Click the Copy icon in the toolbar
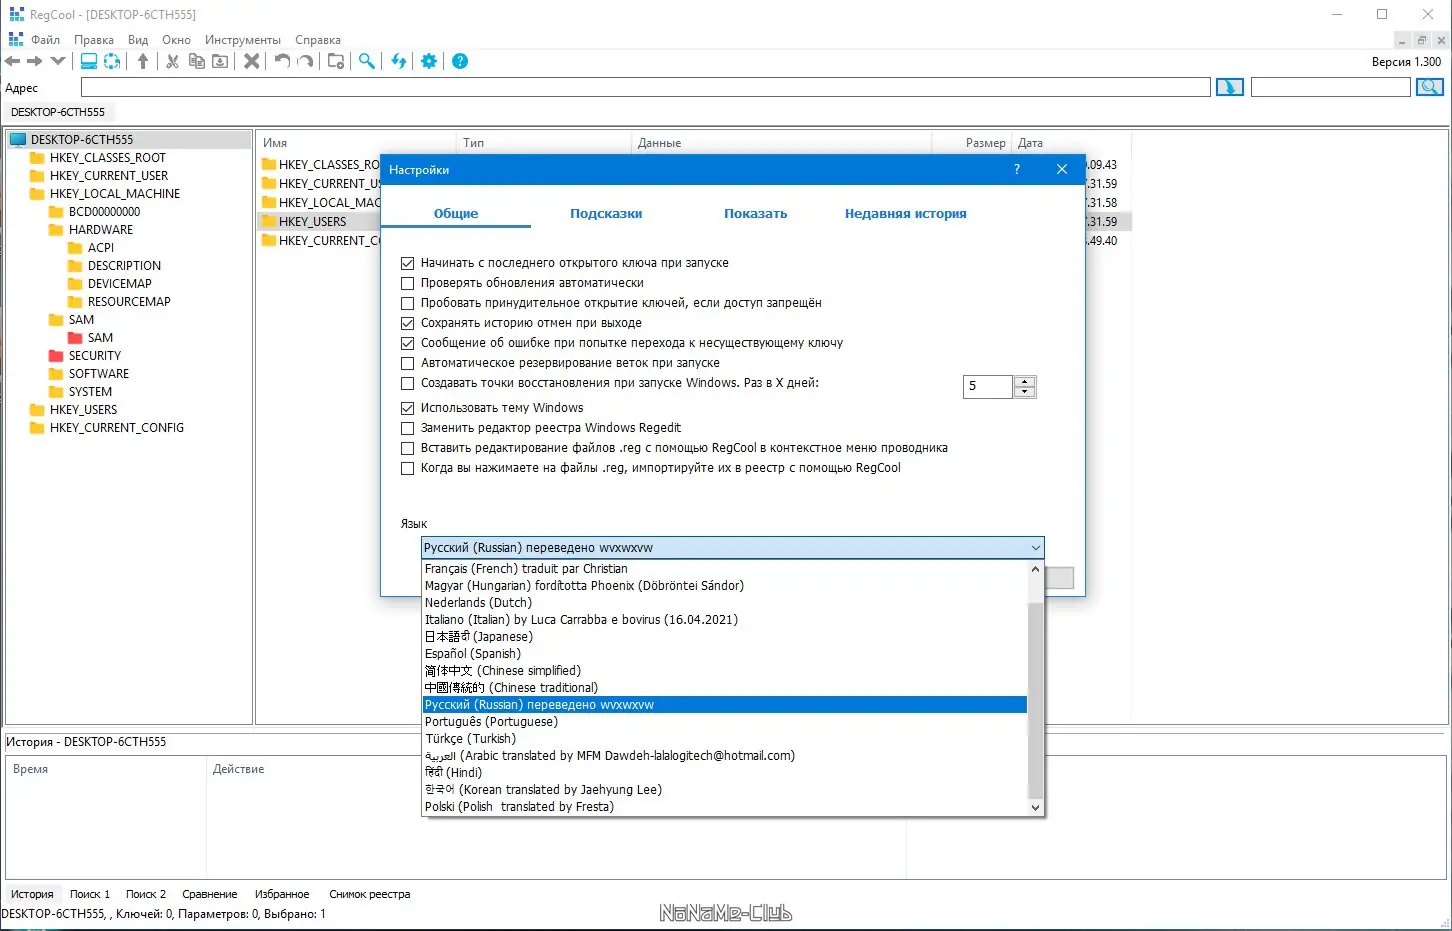This screenshot has height=931, width=1452. (197, 61)
